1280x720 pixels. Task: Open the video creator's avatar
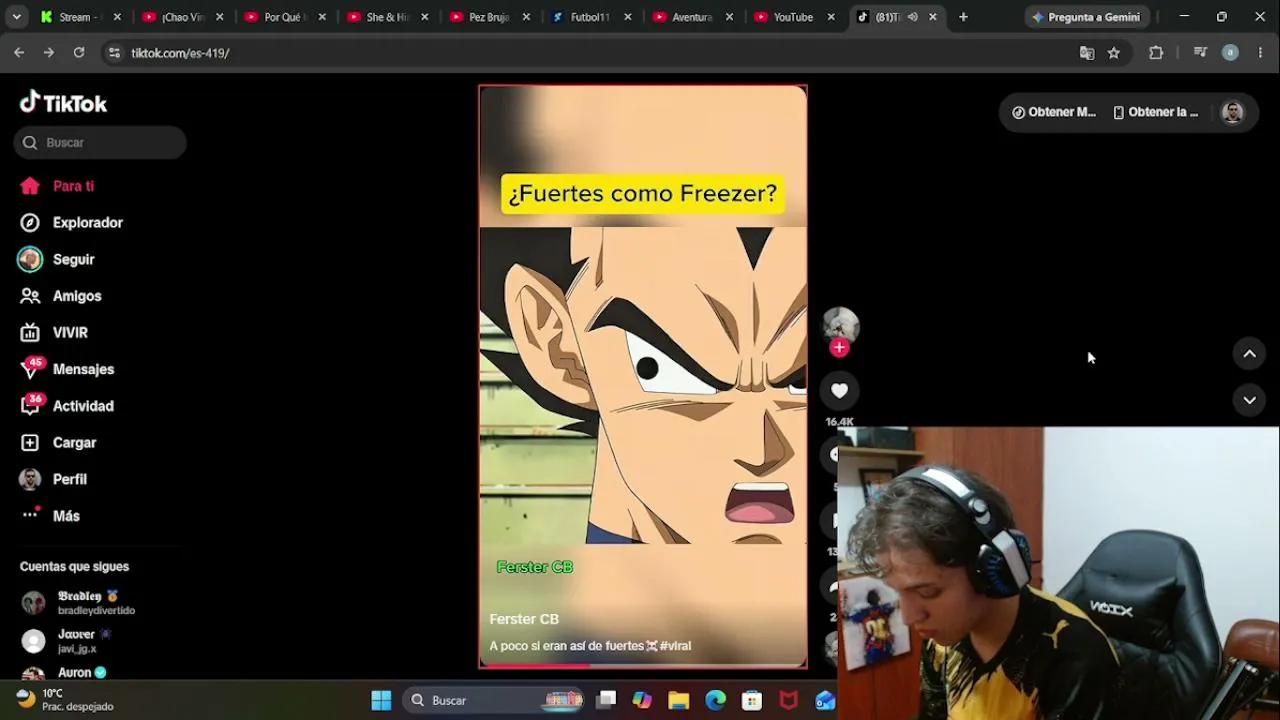840,325
